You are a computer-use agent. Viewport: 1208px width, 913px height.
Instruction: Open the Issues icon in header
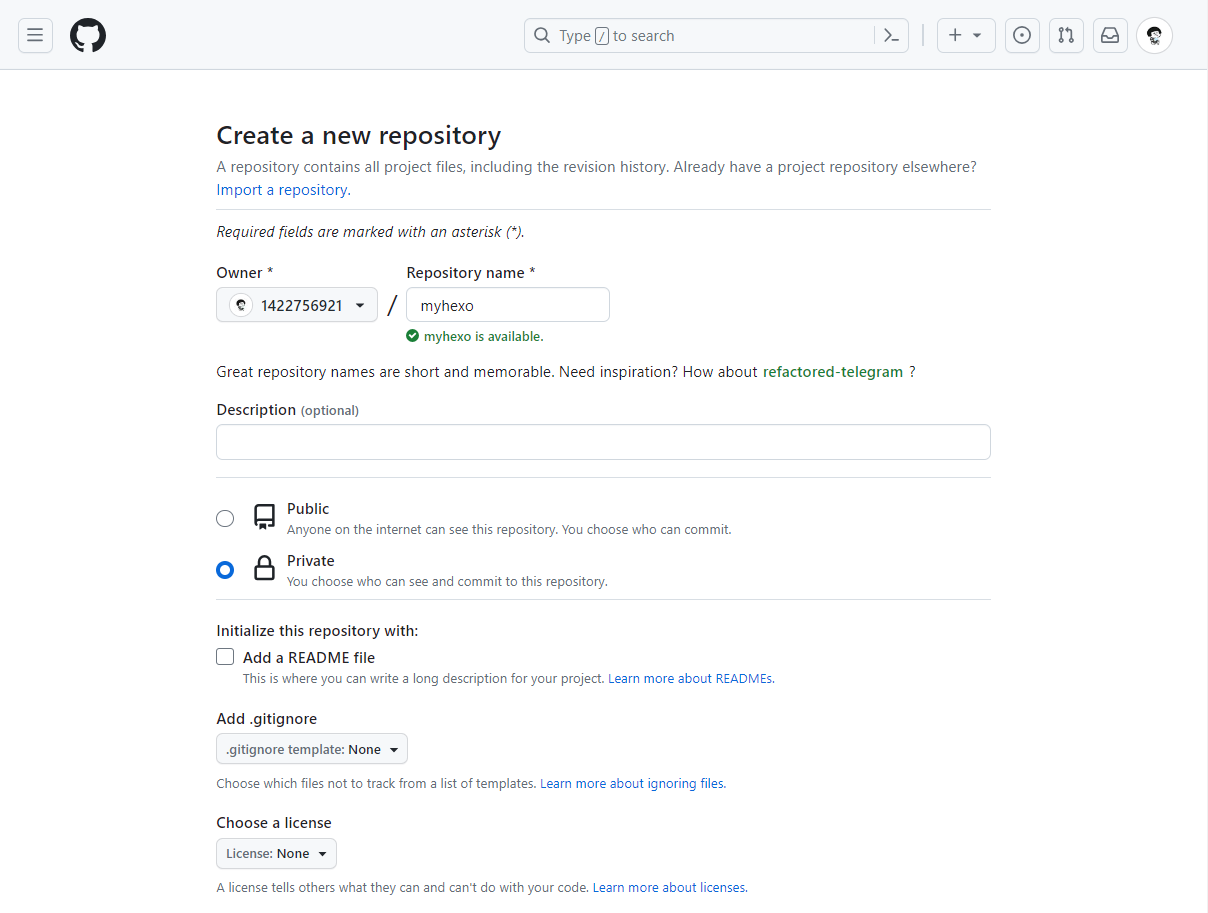pos(1022,36)
